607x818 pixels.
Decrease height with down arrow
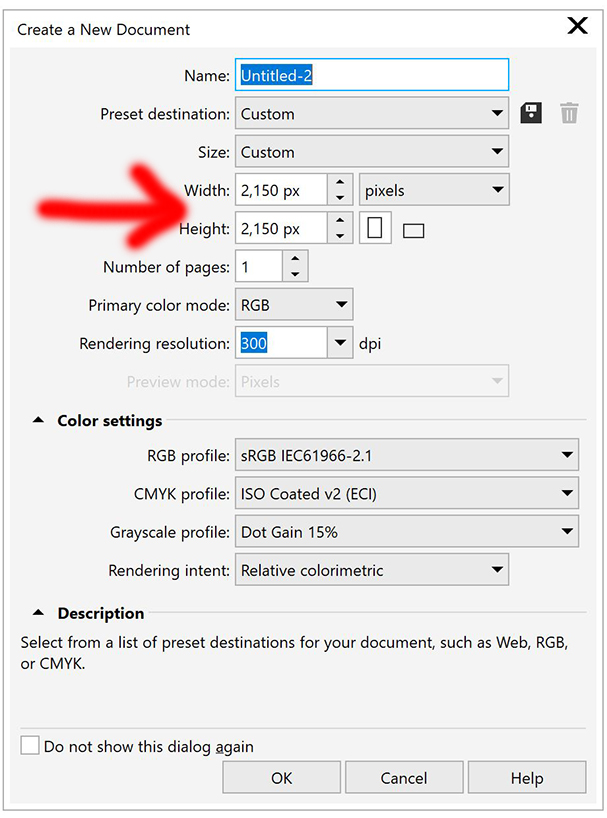pos(340,236)
